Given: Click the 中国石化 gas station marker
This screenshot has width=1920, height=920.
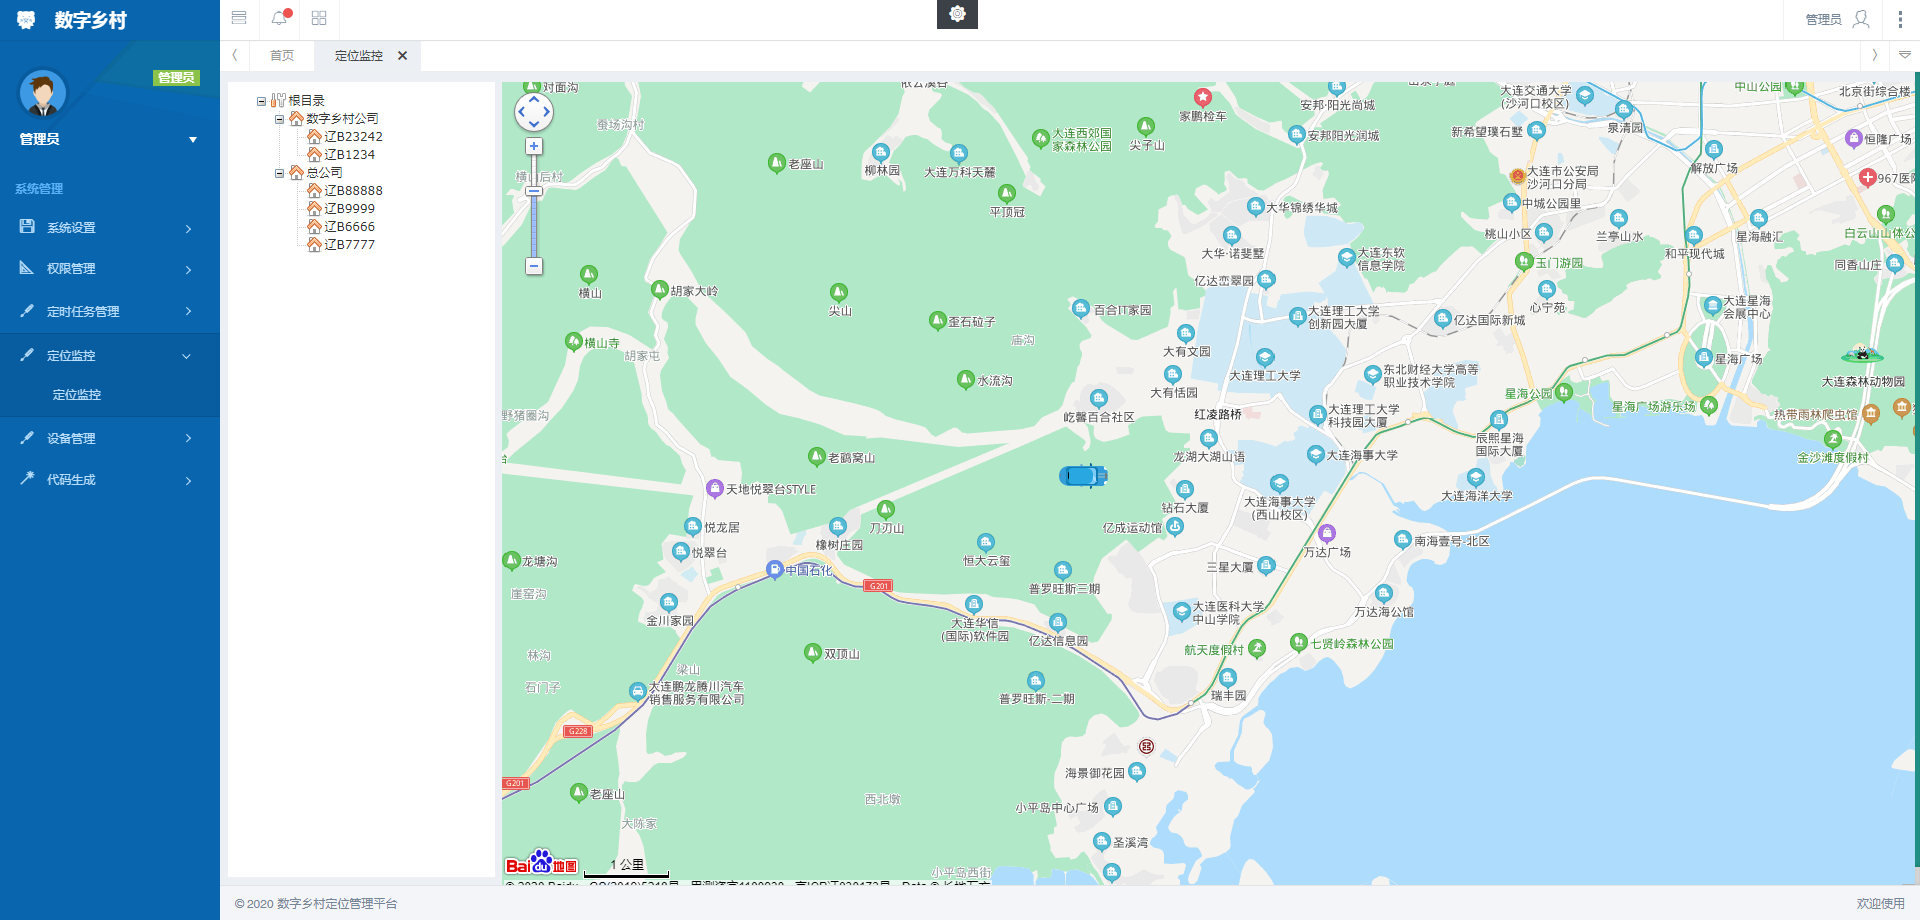Looking at the screenshot, I should 774,569.
